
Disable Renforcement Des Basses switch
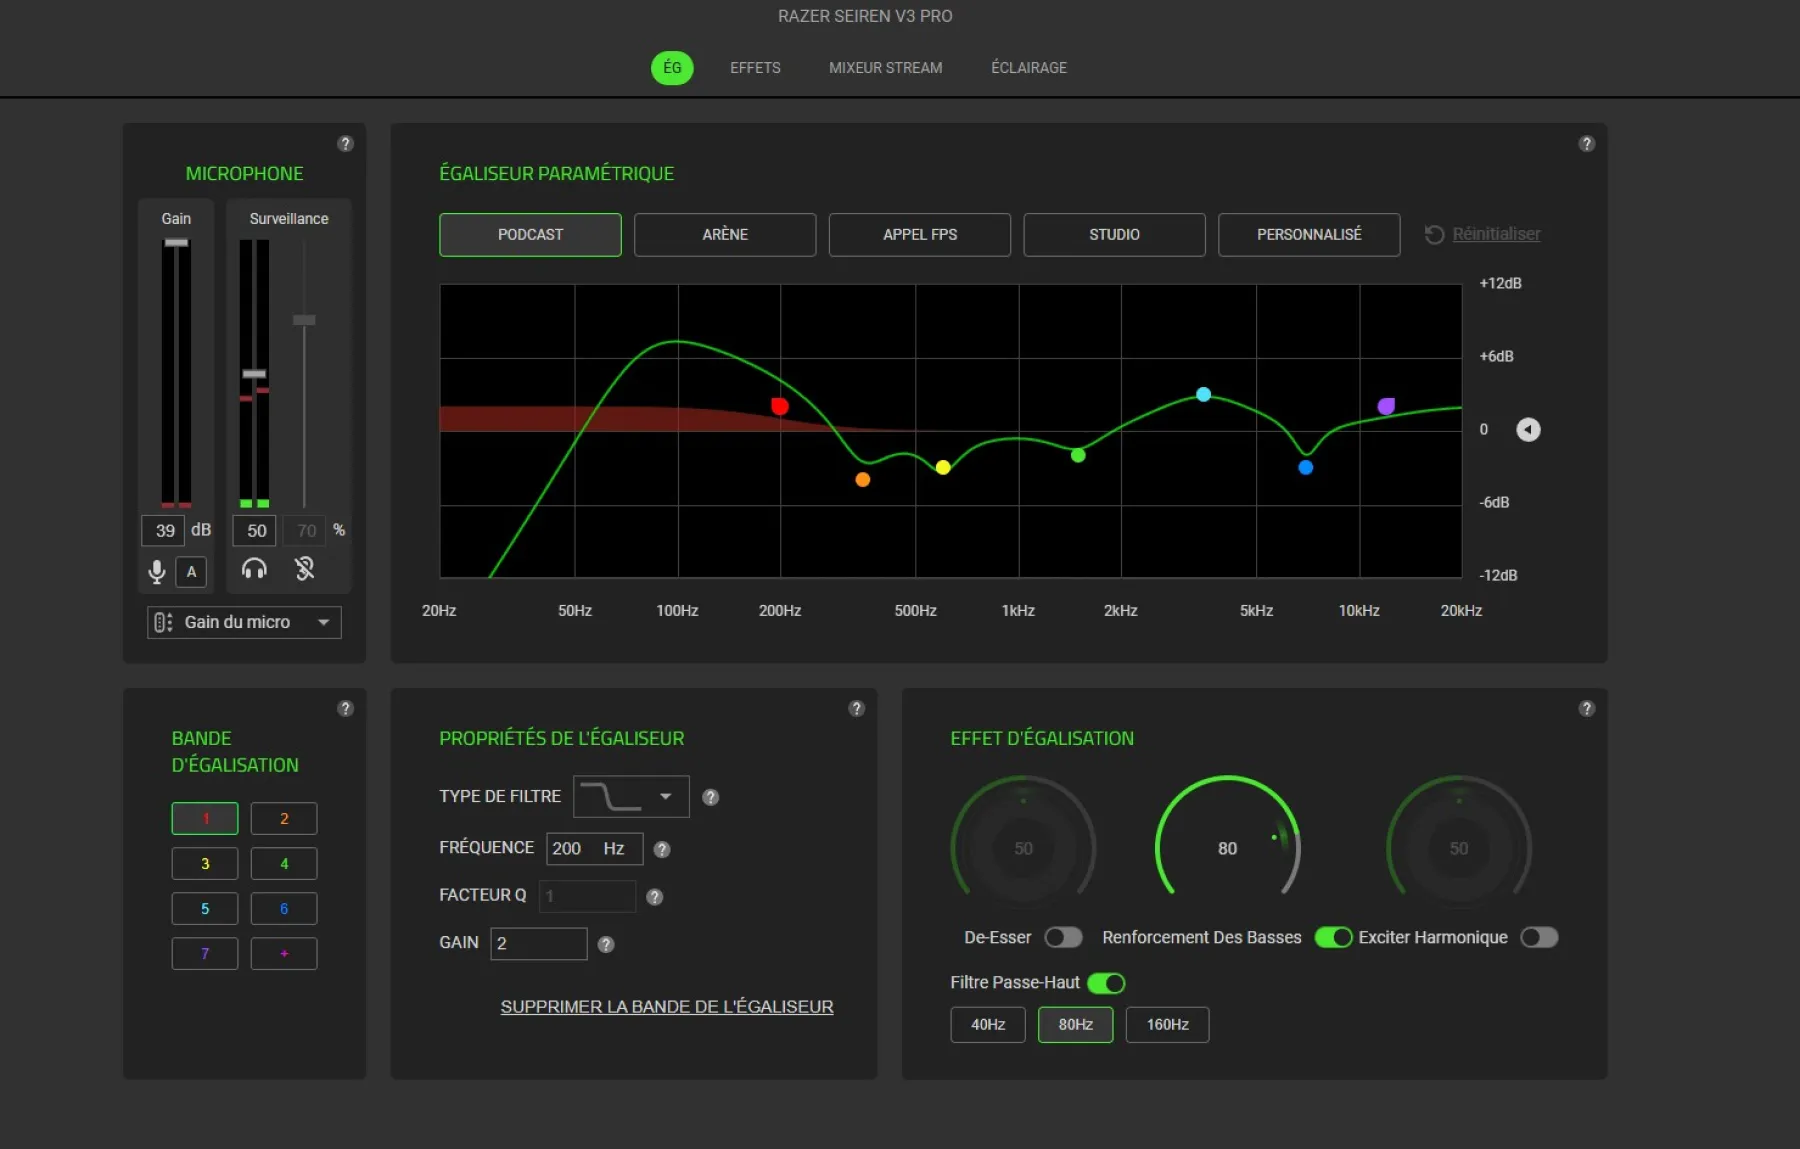pyautogui.click(x=1333, y=937)
